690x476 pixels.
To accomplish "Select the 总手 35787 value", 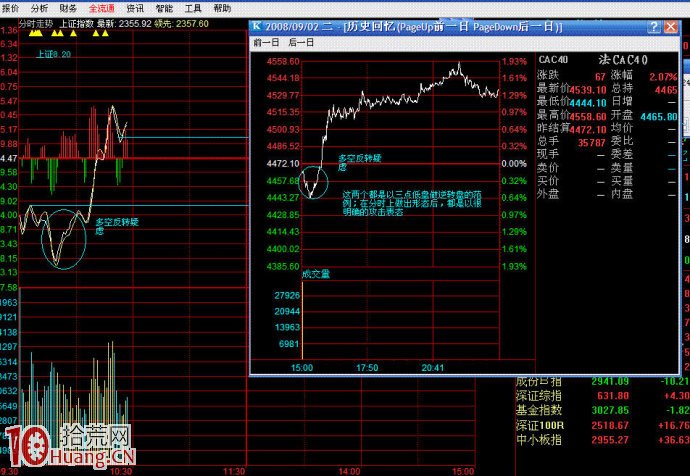I will coord(592,143).
